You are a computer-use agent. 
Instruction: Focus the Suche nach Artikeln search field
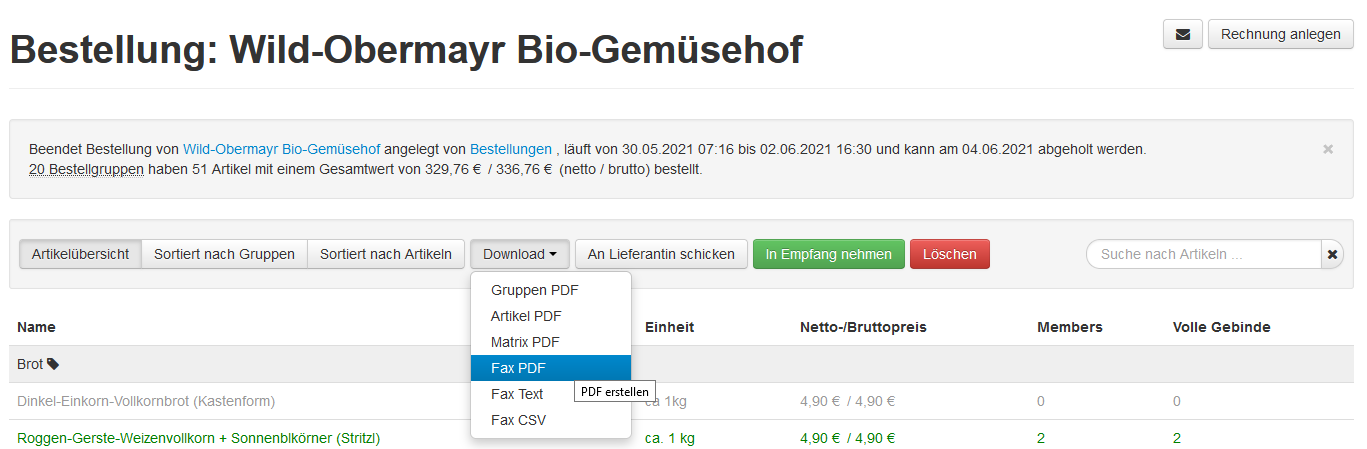coord(1204,255)
